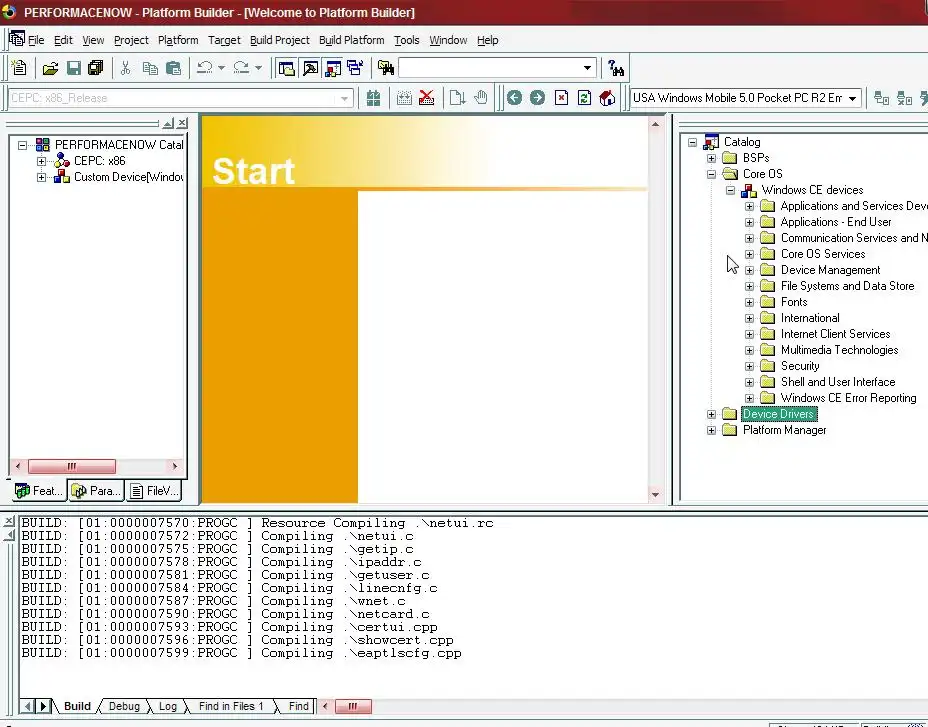
Task: Click the Sysgen build platform icon
Action: click(373, 98)
